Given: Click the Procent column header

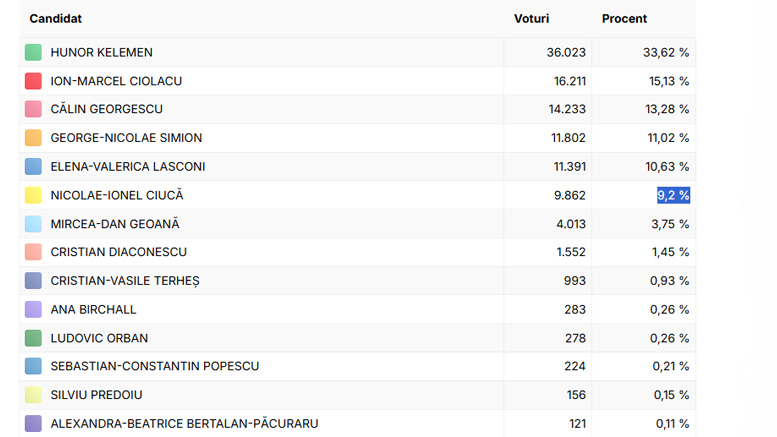Looking at the screenshot, I should click(x=624, y=19).
